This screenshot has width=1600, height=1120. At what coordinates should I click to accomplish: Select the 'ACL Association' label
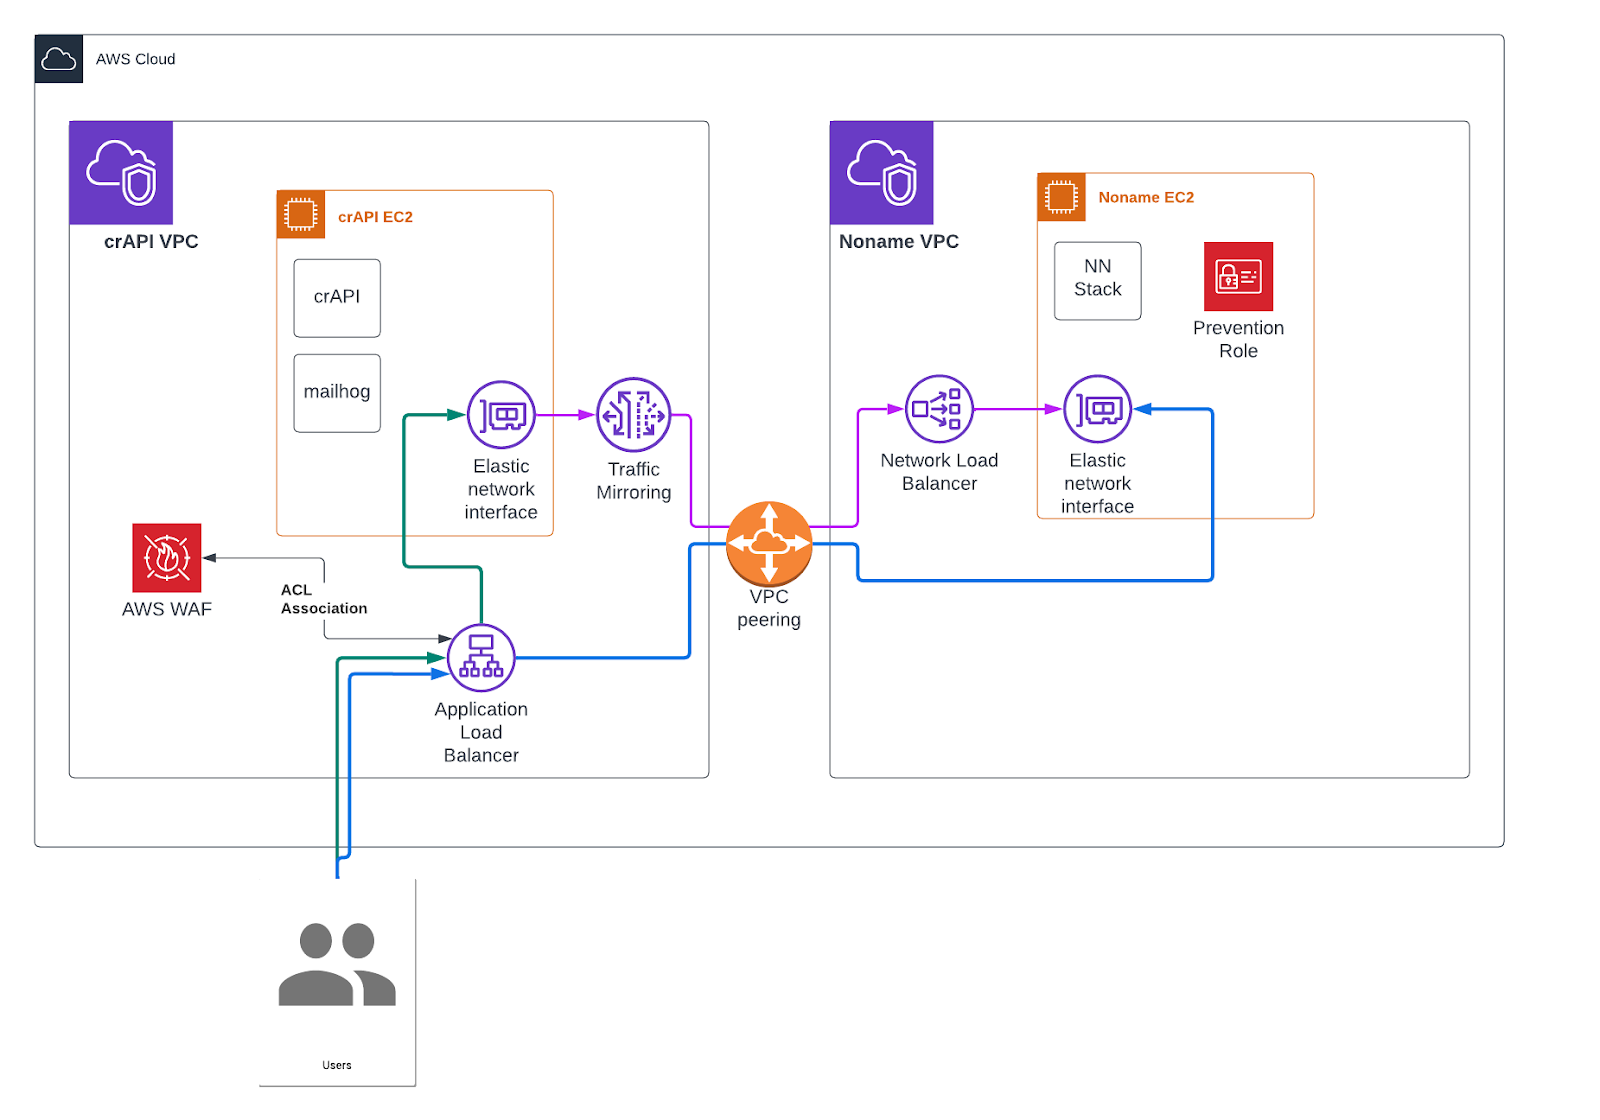(x=324, y=599)
